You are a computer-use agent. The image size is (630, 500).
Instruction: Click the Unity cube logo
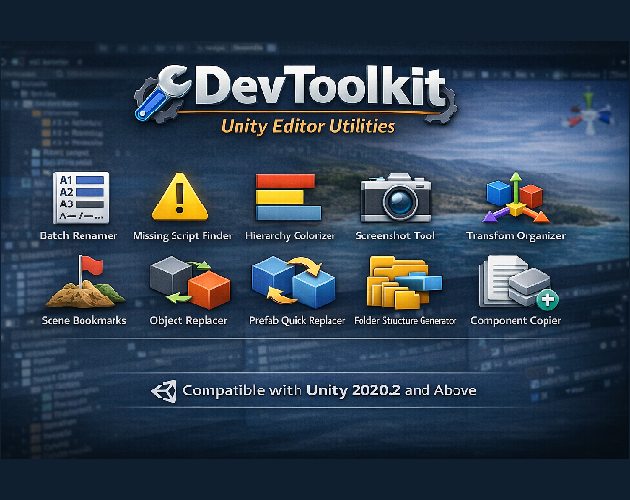click(164, 391)
